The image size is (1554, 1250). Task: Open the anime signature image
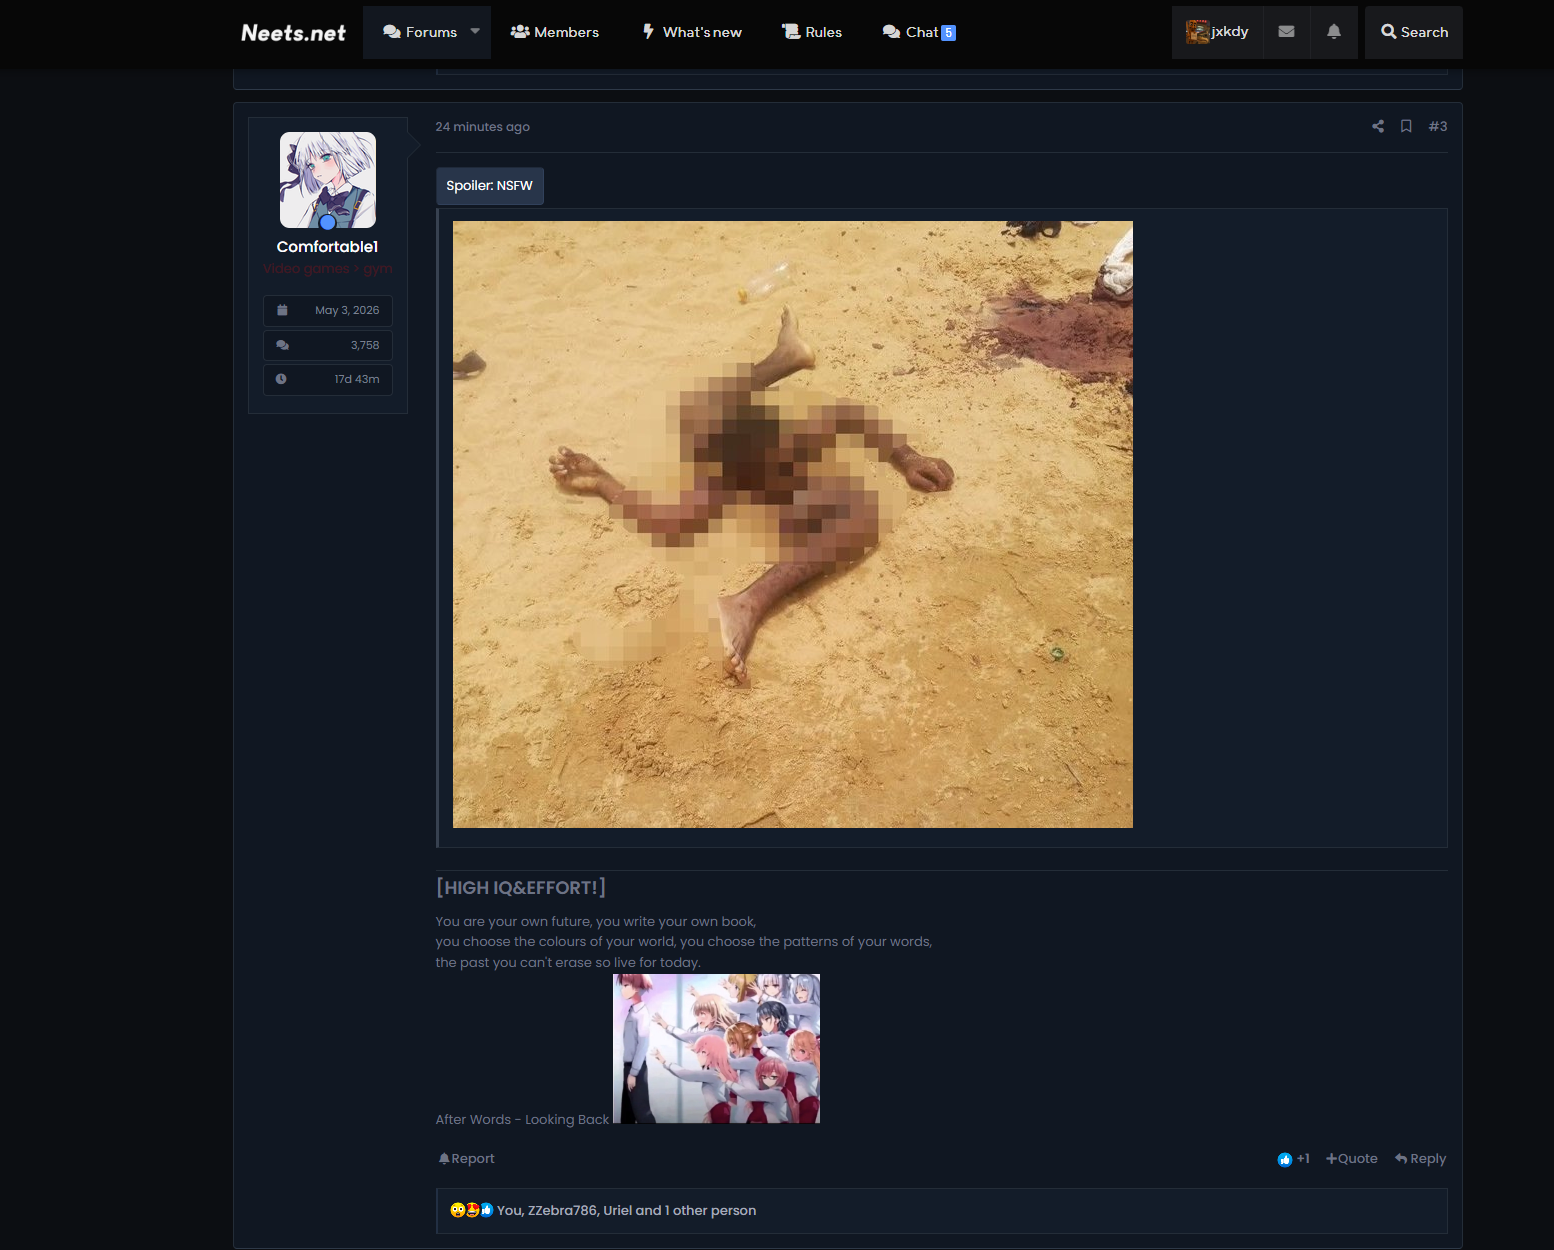pyautogui.click(x=716, y=1049)
